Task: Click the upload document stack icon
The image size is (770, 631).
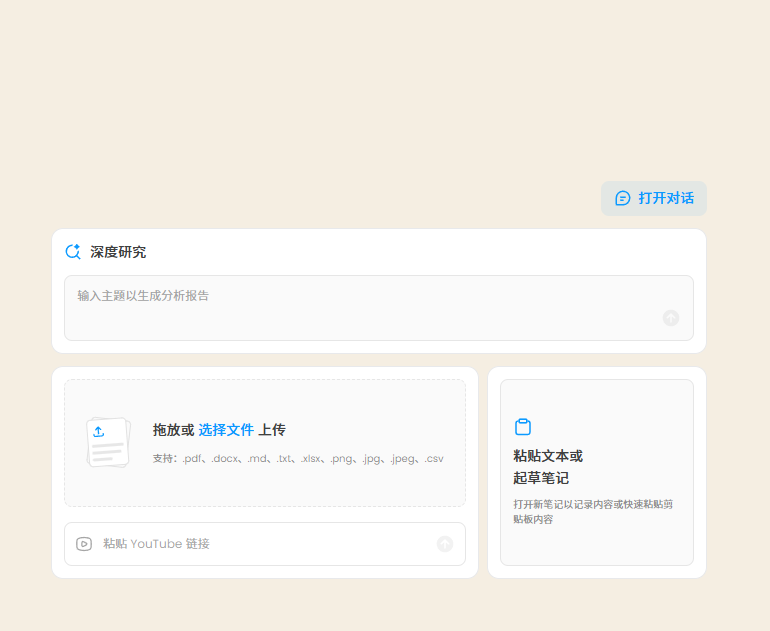Action: click(x=108, y=443)
